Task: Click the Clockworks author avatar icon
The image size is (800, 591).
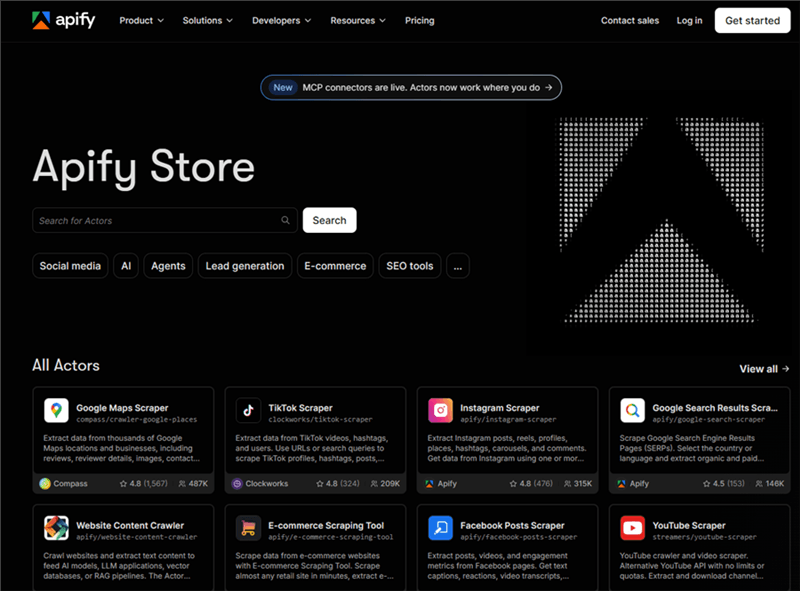Action: (x=237, y=483)
